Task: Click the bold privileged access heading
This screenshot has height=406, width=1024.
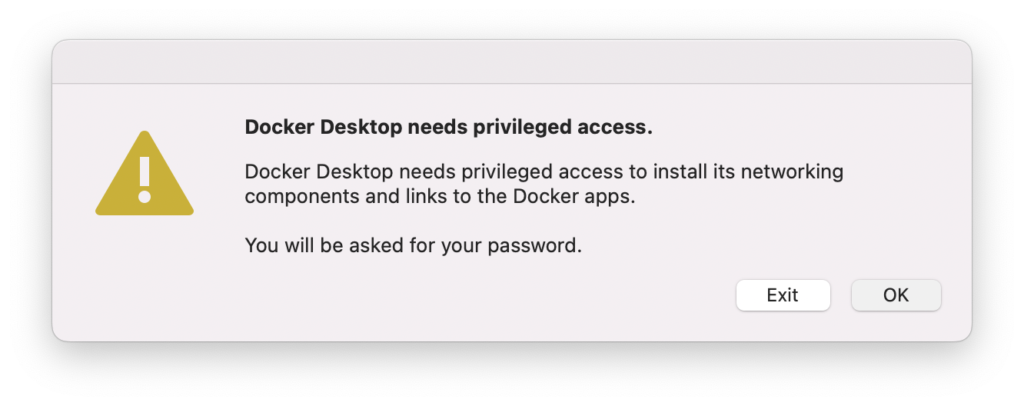Action: (x=449, y=127)
